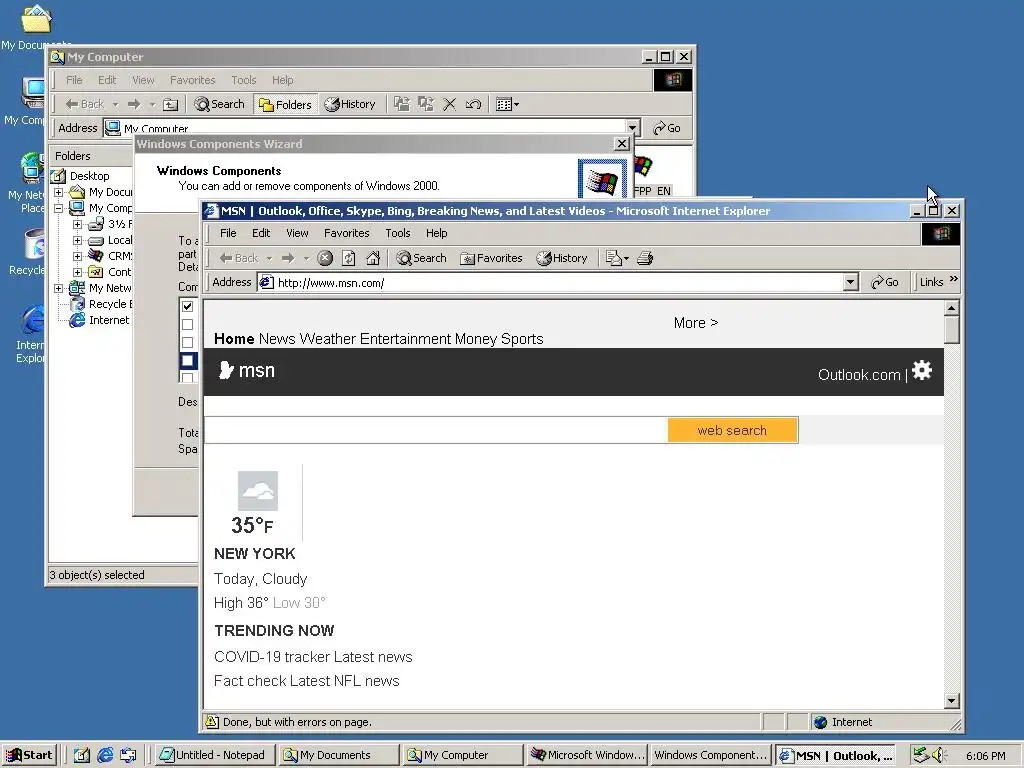1024x768 pixels.
Task: Open My Computer address bar dropdown
Action: tap(632, 127)
